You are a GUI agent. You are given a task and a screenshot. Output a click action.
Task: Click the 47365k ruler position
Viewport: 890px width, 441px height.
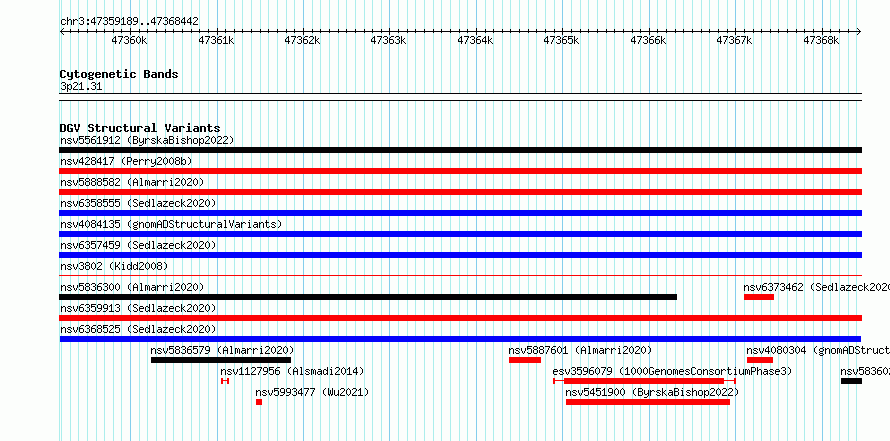(x=562, y=40)
